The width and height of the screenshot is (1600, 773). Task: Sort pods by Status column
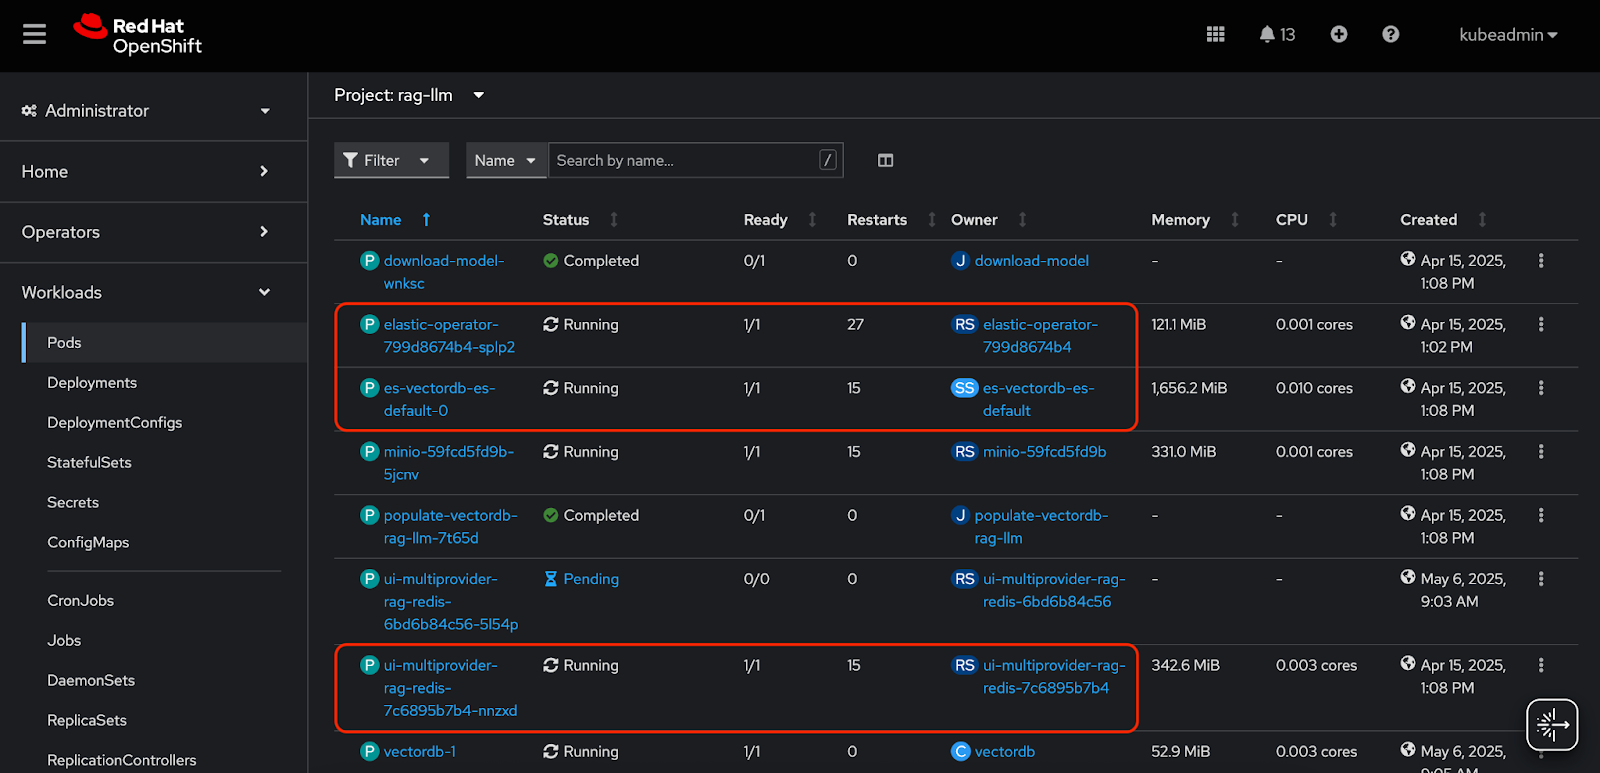[566, 220]
